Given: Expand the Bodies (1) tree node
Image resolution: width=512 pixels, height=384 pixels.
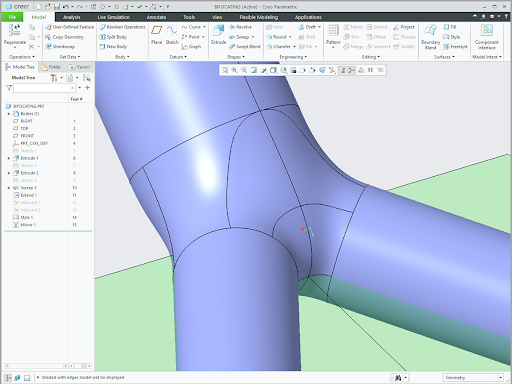Looking at the screenshot, I should (x=9, y=114).
